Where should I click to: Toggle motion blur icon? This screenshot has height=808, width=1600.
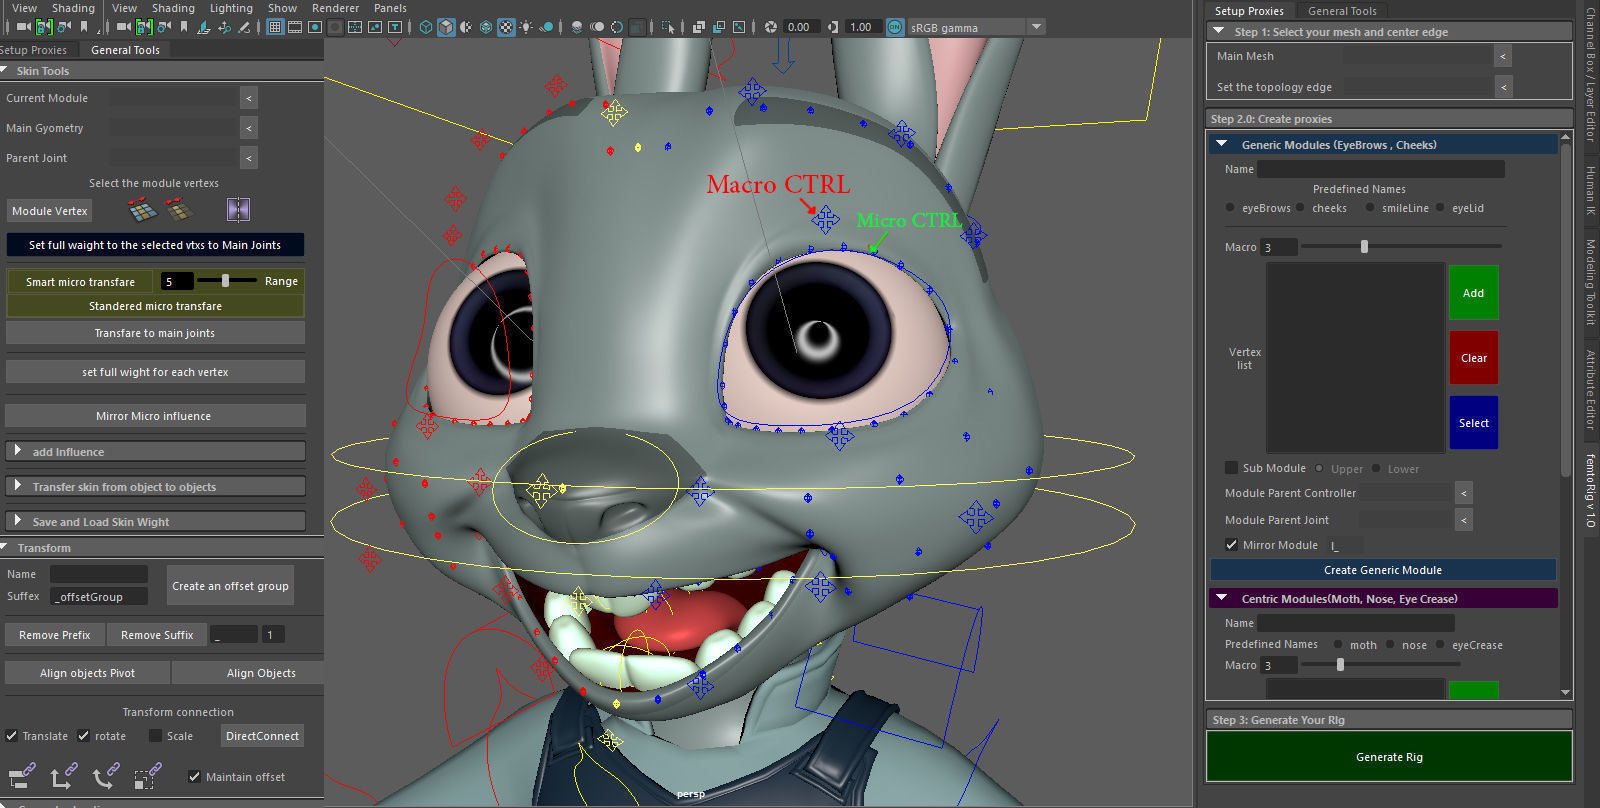(597, 27)
